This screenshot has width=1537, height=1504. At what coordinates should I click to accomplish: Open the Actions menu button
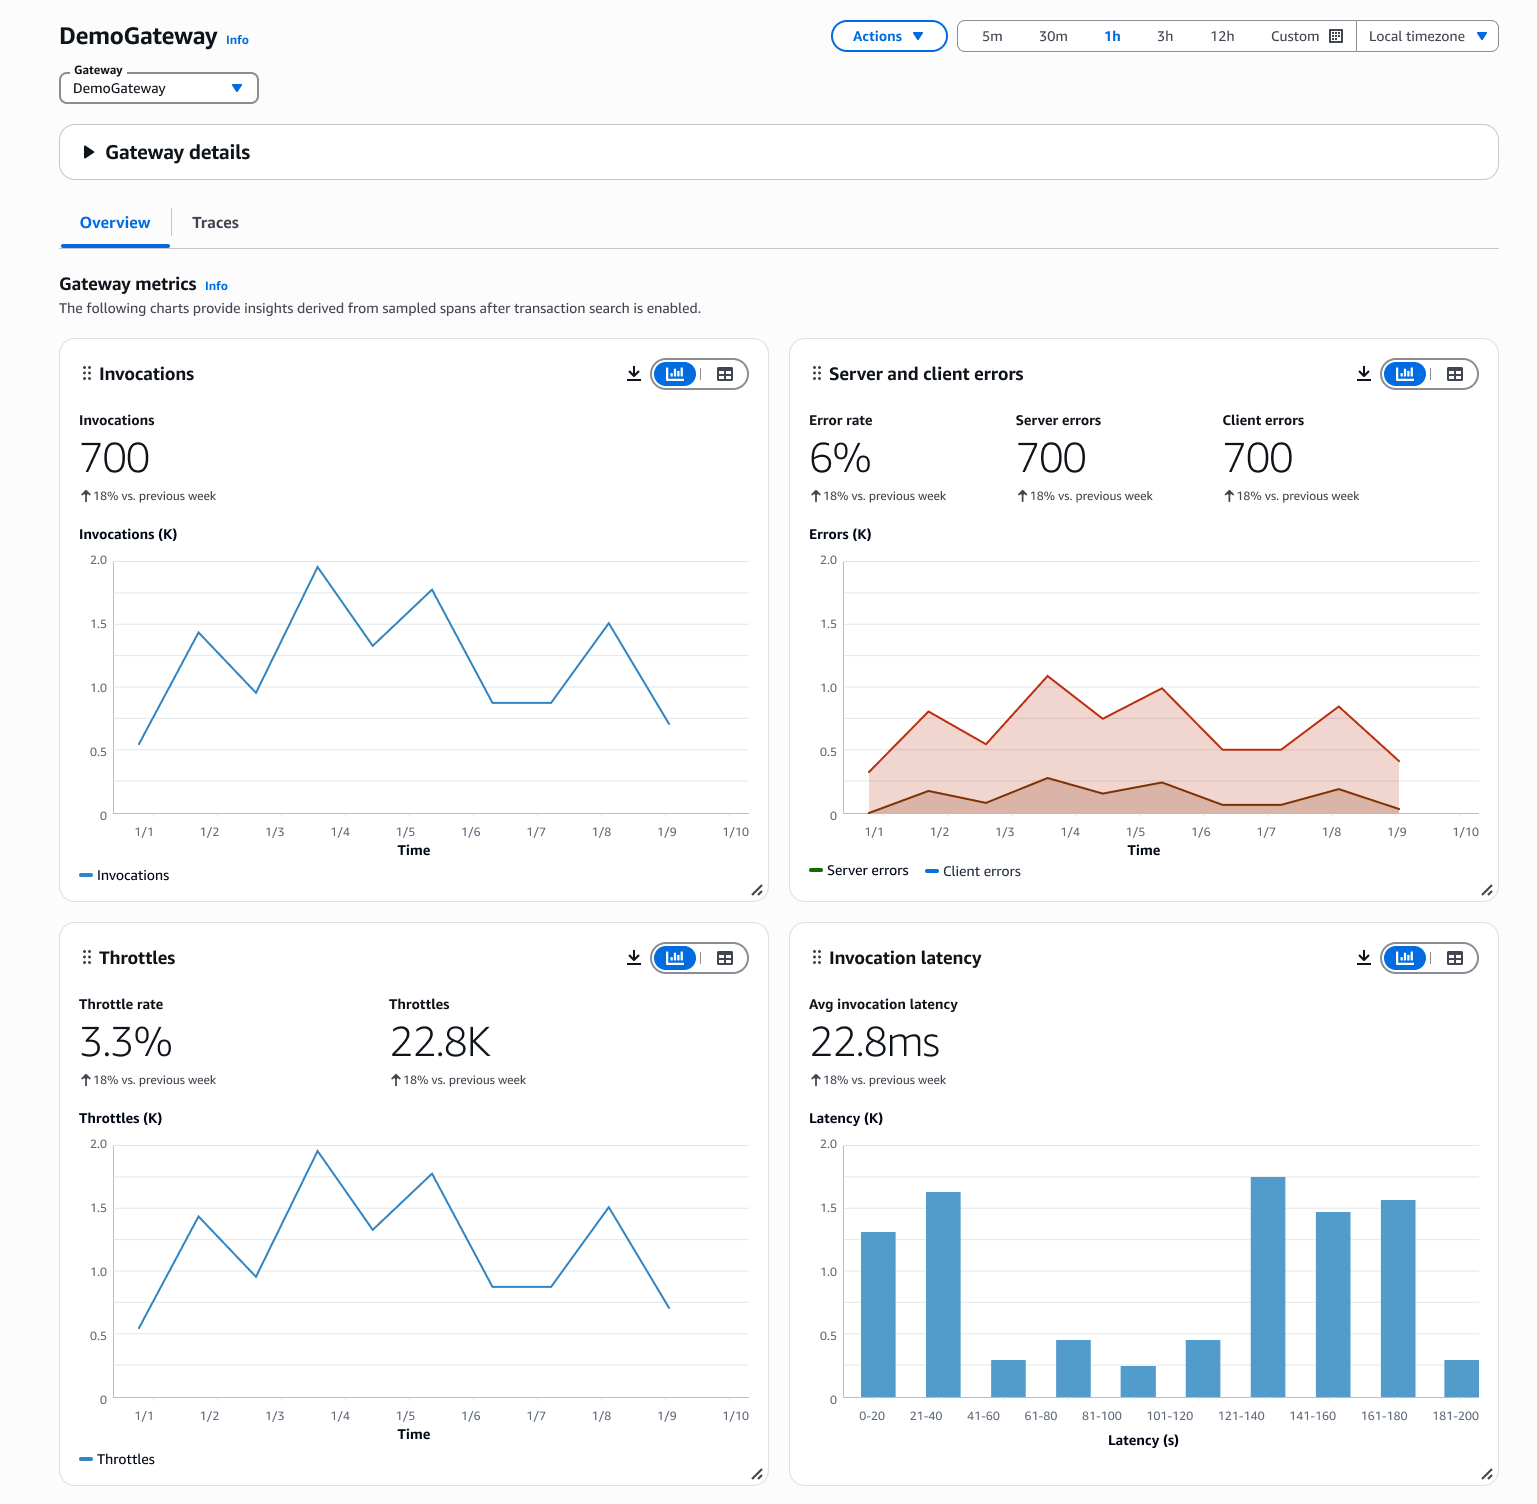click(888, 36)
